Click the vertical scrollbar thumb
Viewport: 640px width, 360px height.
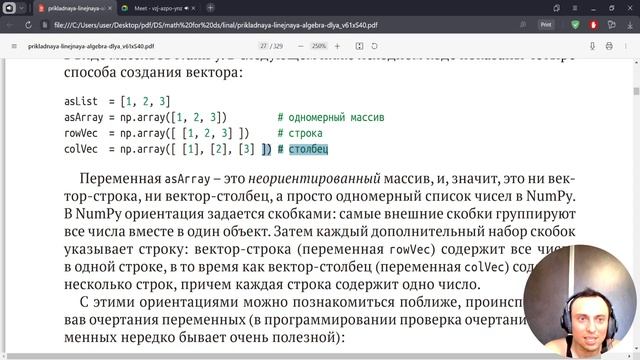636,91
